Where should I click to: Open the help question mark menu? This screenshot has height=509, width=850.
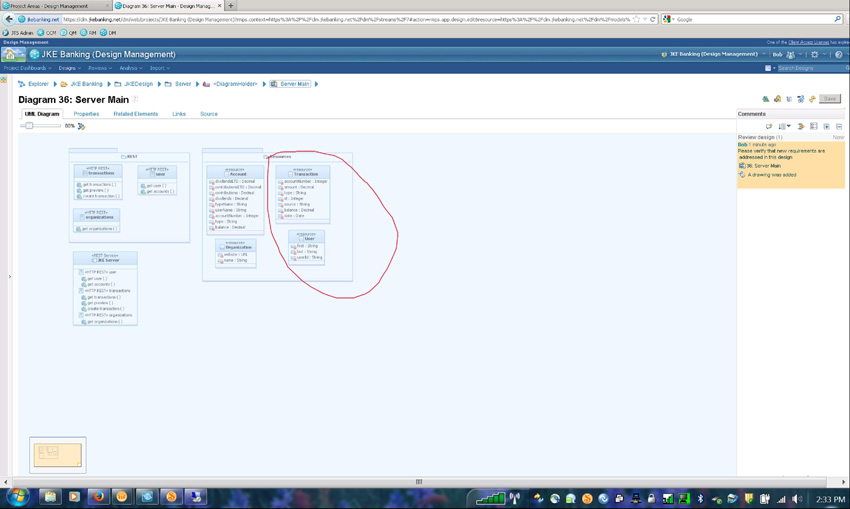(x=839, y=54)
